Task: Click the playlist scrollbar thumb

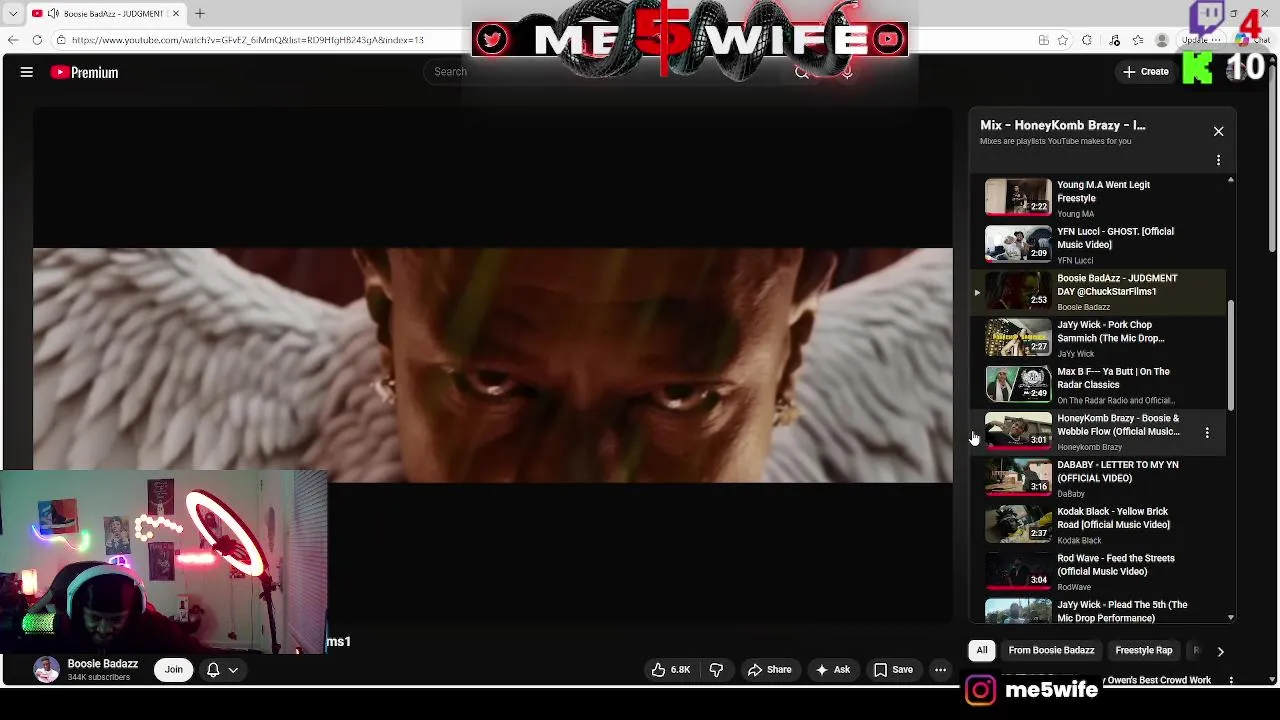Action: click(x=1231, y=355)
